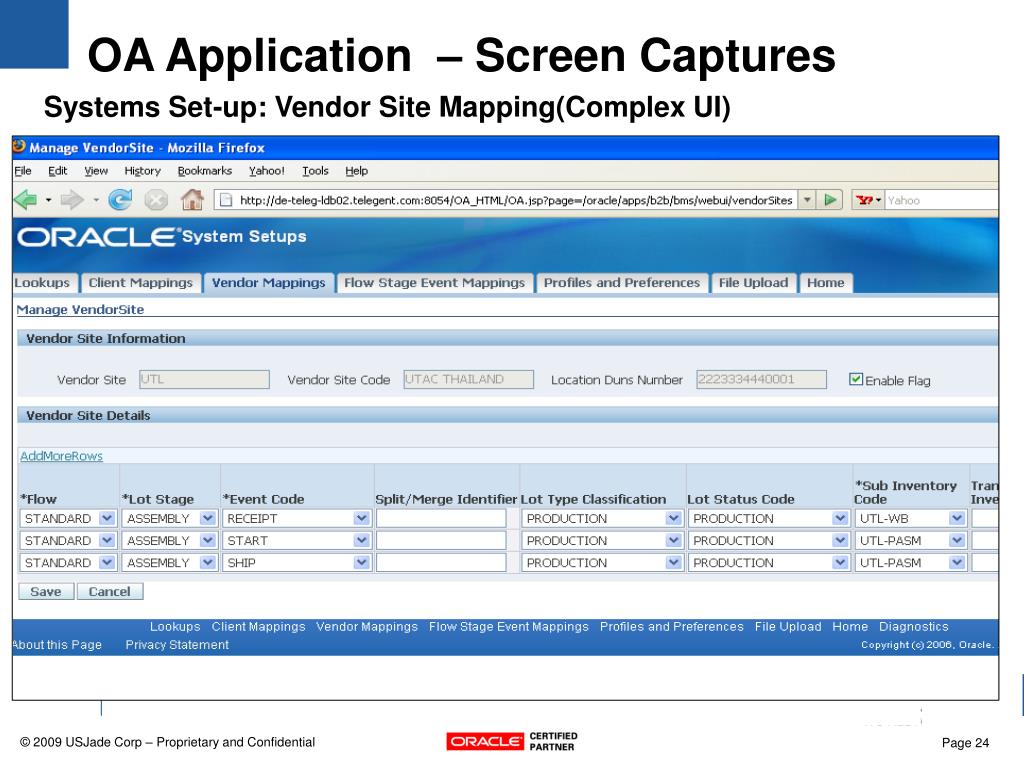
Task: Go to the Home tab
Action: tap(825, 283)
